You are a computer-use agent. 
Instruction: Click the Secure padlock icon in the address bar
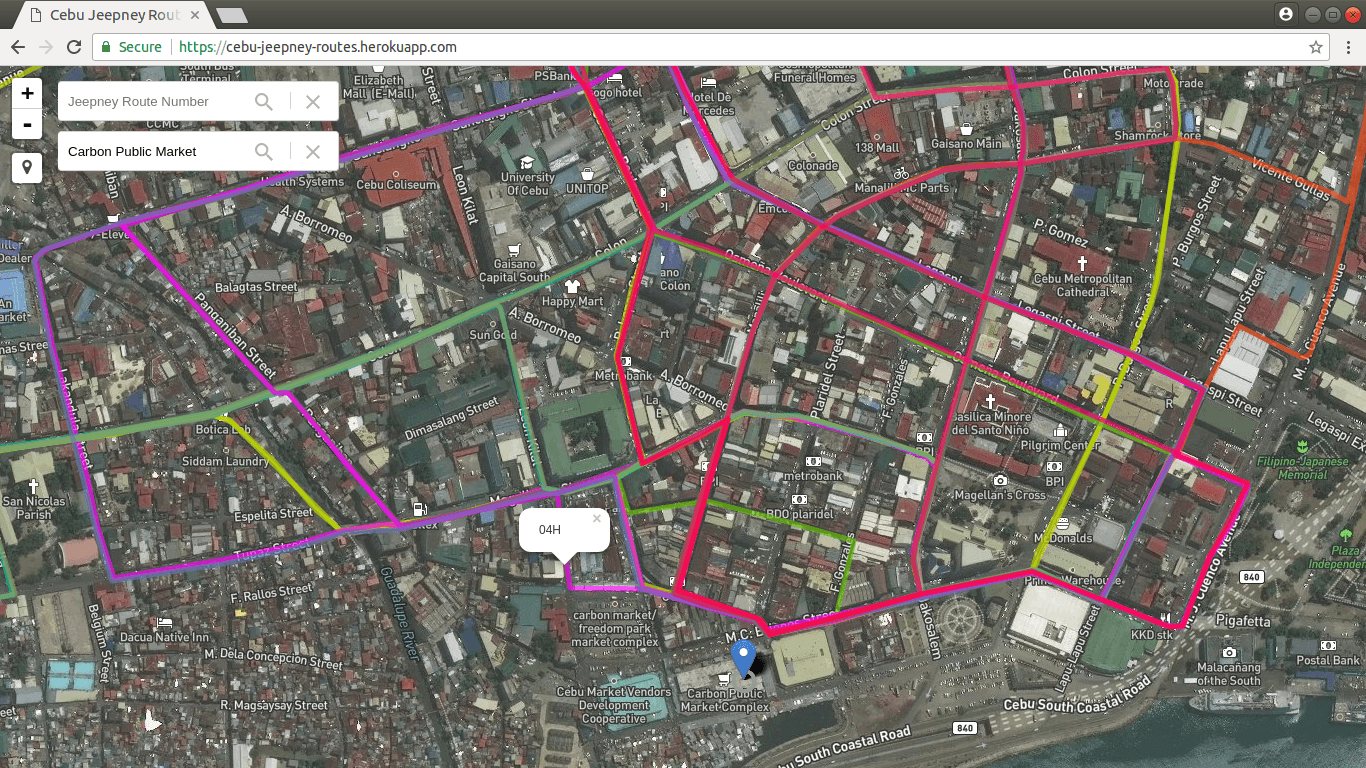(105, 47)
